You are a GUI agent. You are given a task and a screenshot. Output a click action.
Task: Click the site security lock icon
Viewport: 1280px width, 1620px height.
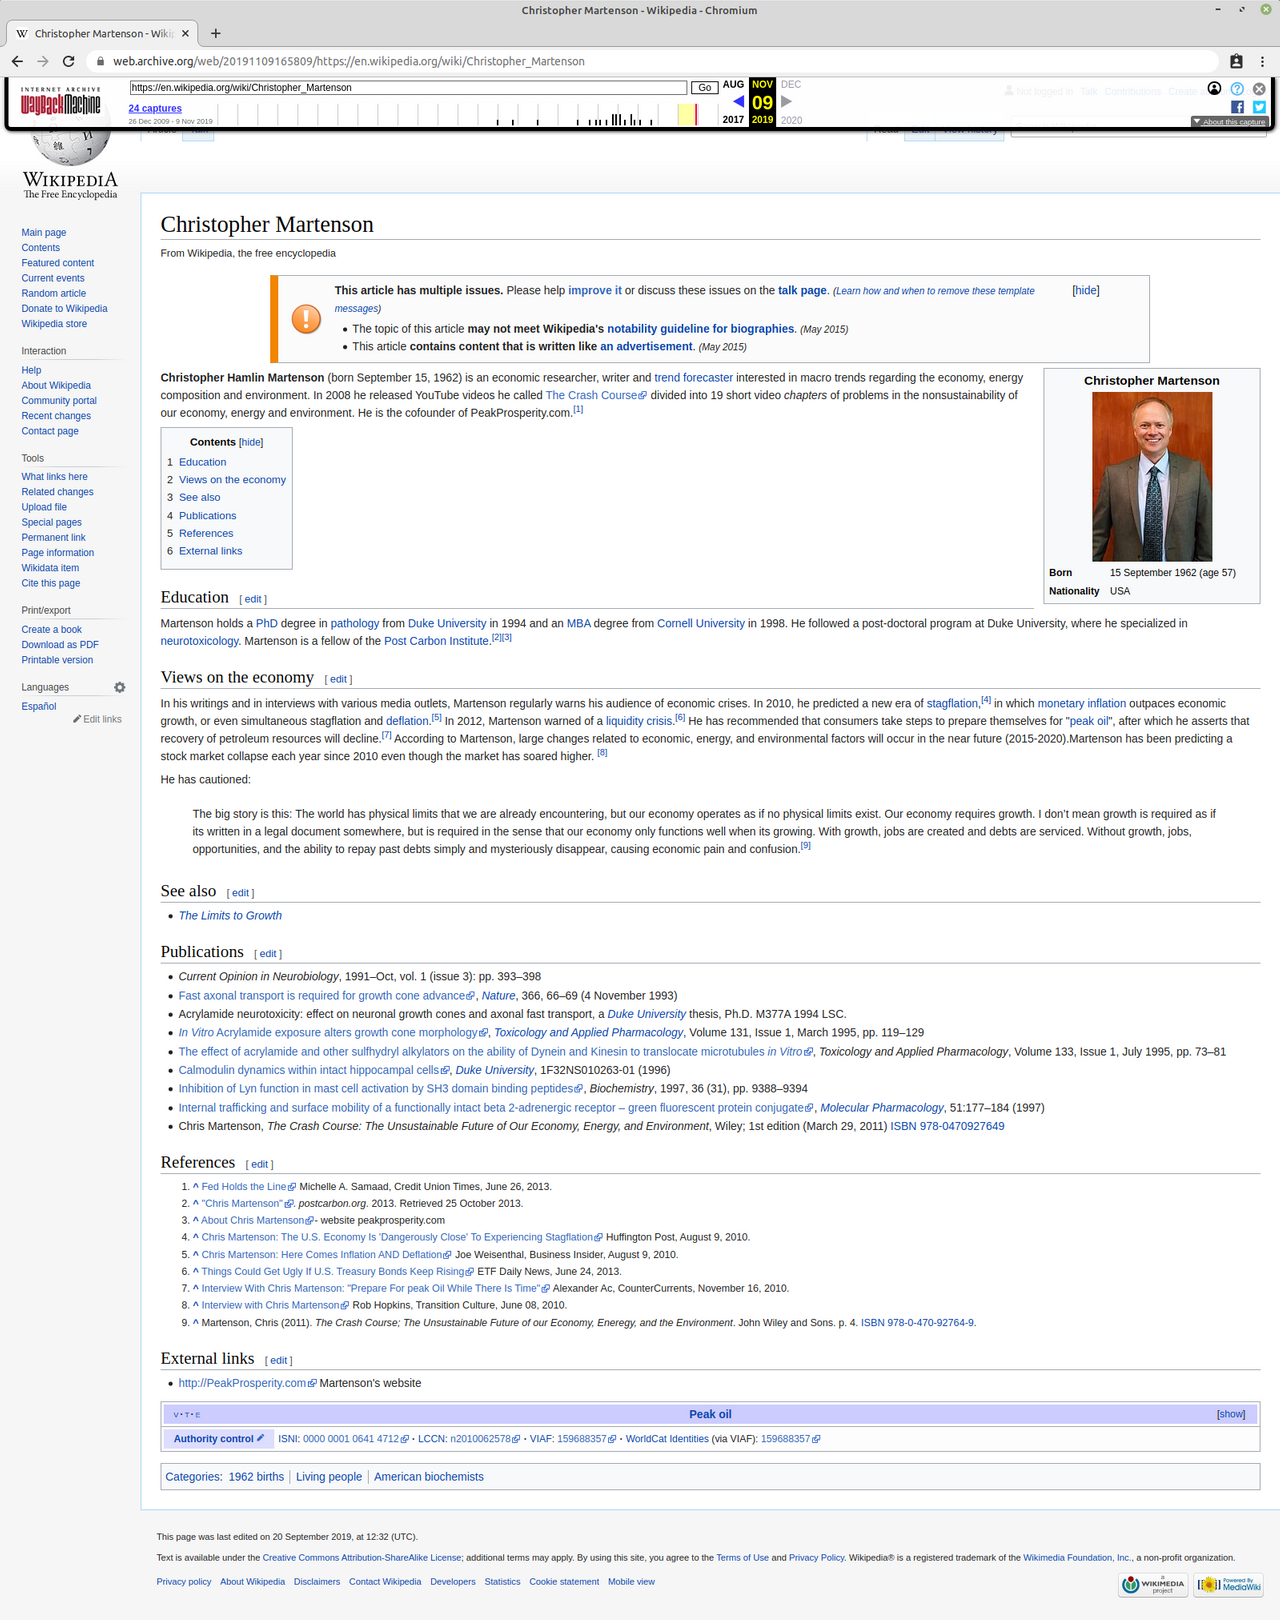tap(100, 61)
